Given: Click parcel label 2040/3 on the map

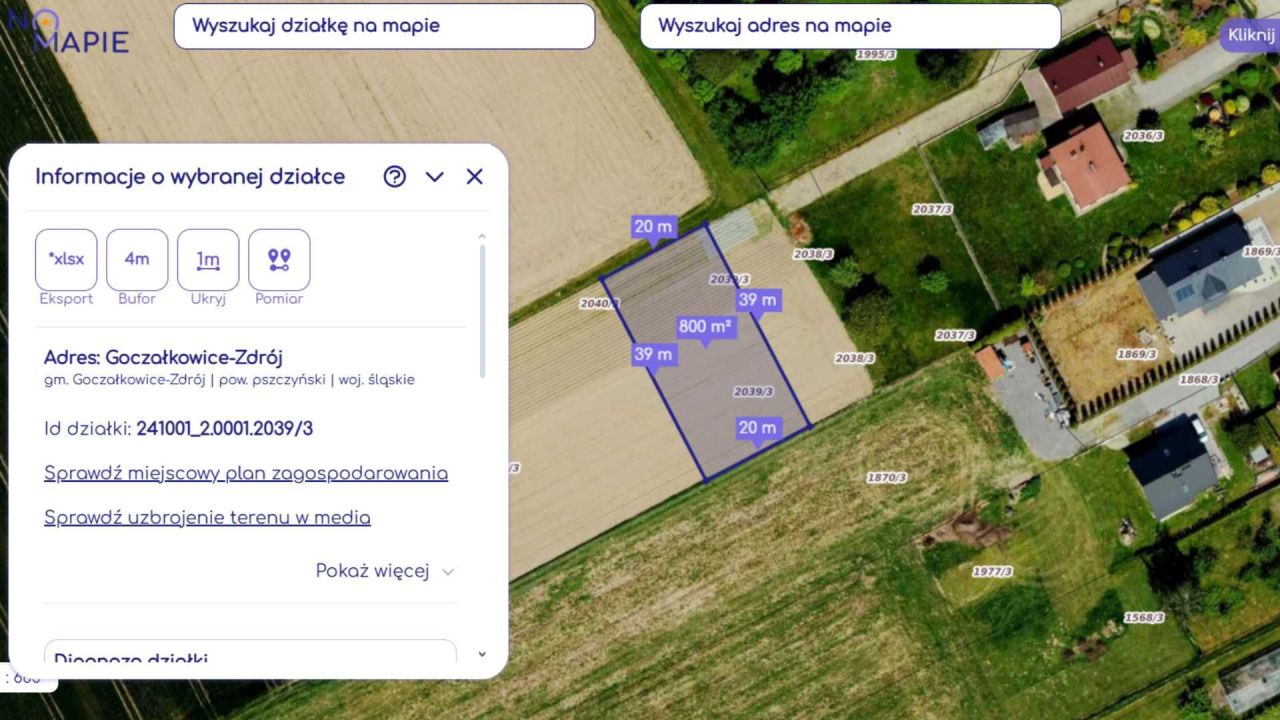Looking at the screenshot, I should click(599, 302).
